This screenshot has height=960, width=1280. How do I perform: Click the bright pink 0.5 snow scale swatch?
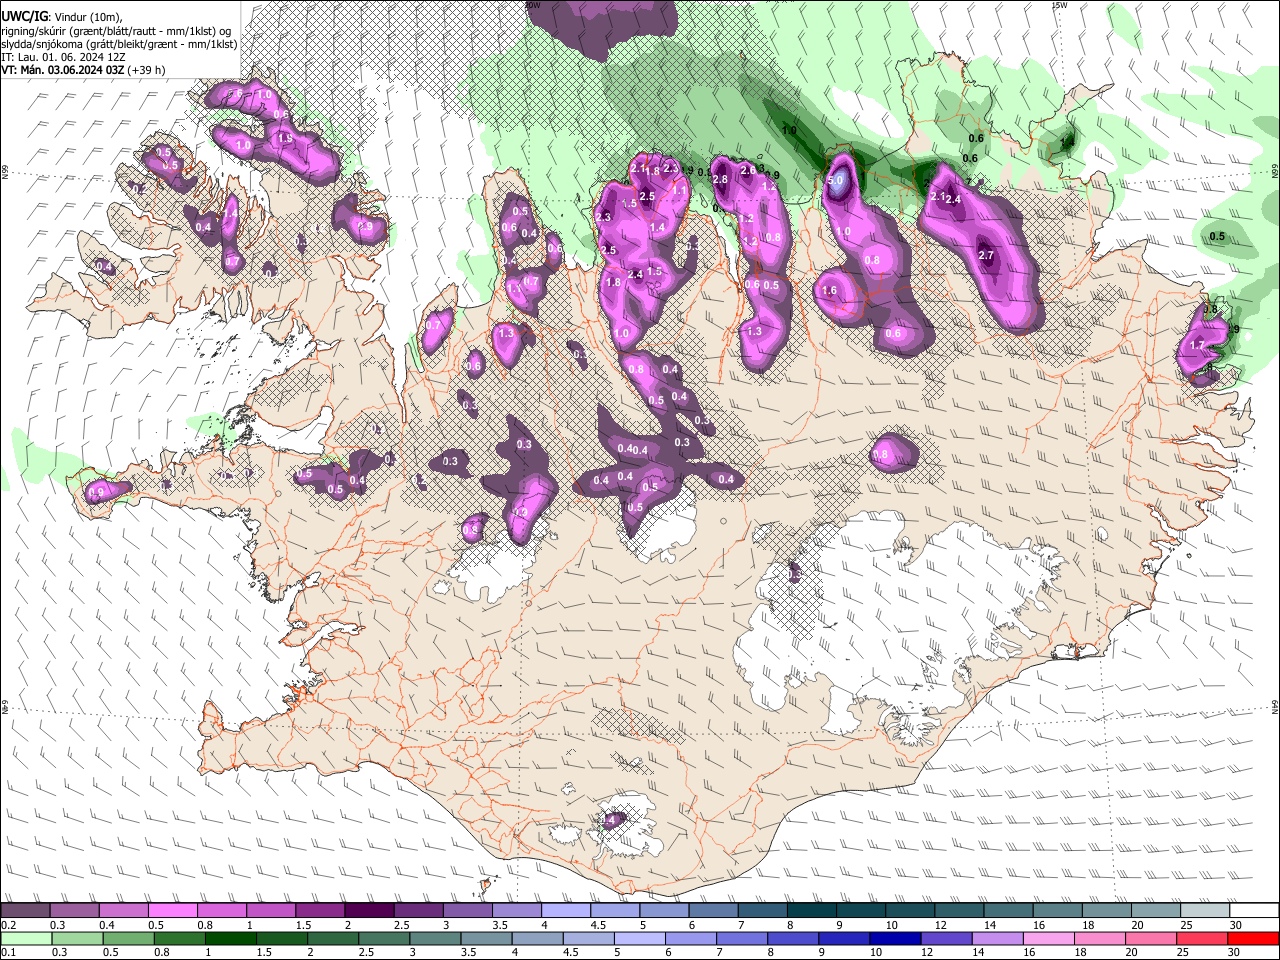[172, 911]
